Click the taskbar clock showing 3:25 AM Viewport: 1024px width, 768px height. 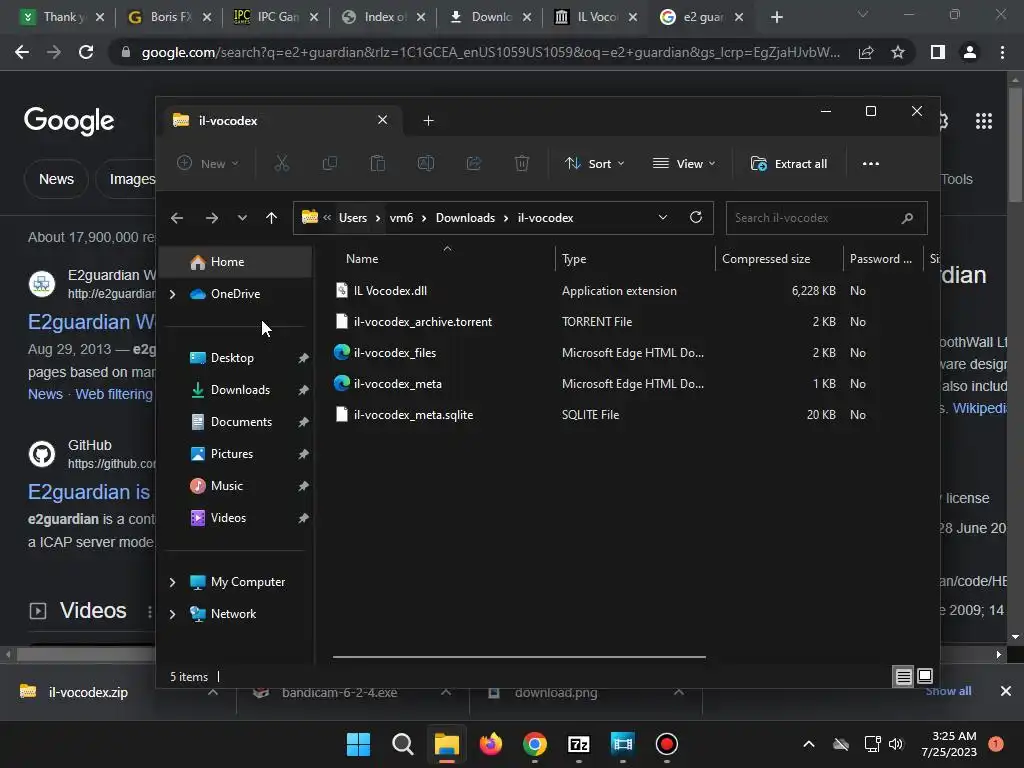949,744
